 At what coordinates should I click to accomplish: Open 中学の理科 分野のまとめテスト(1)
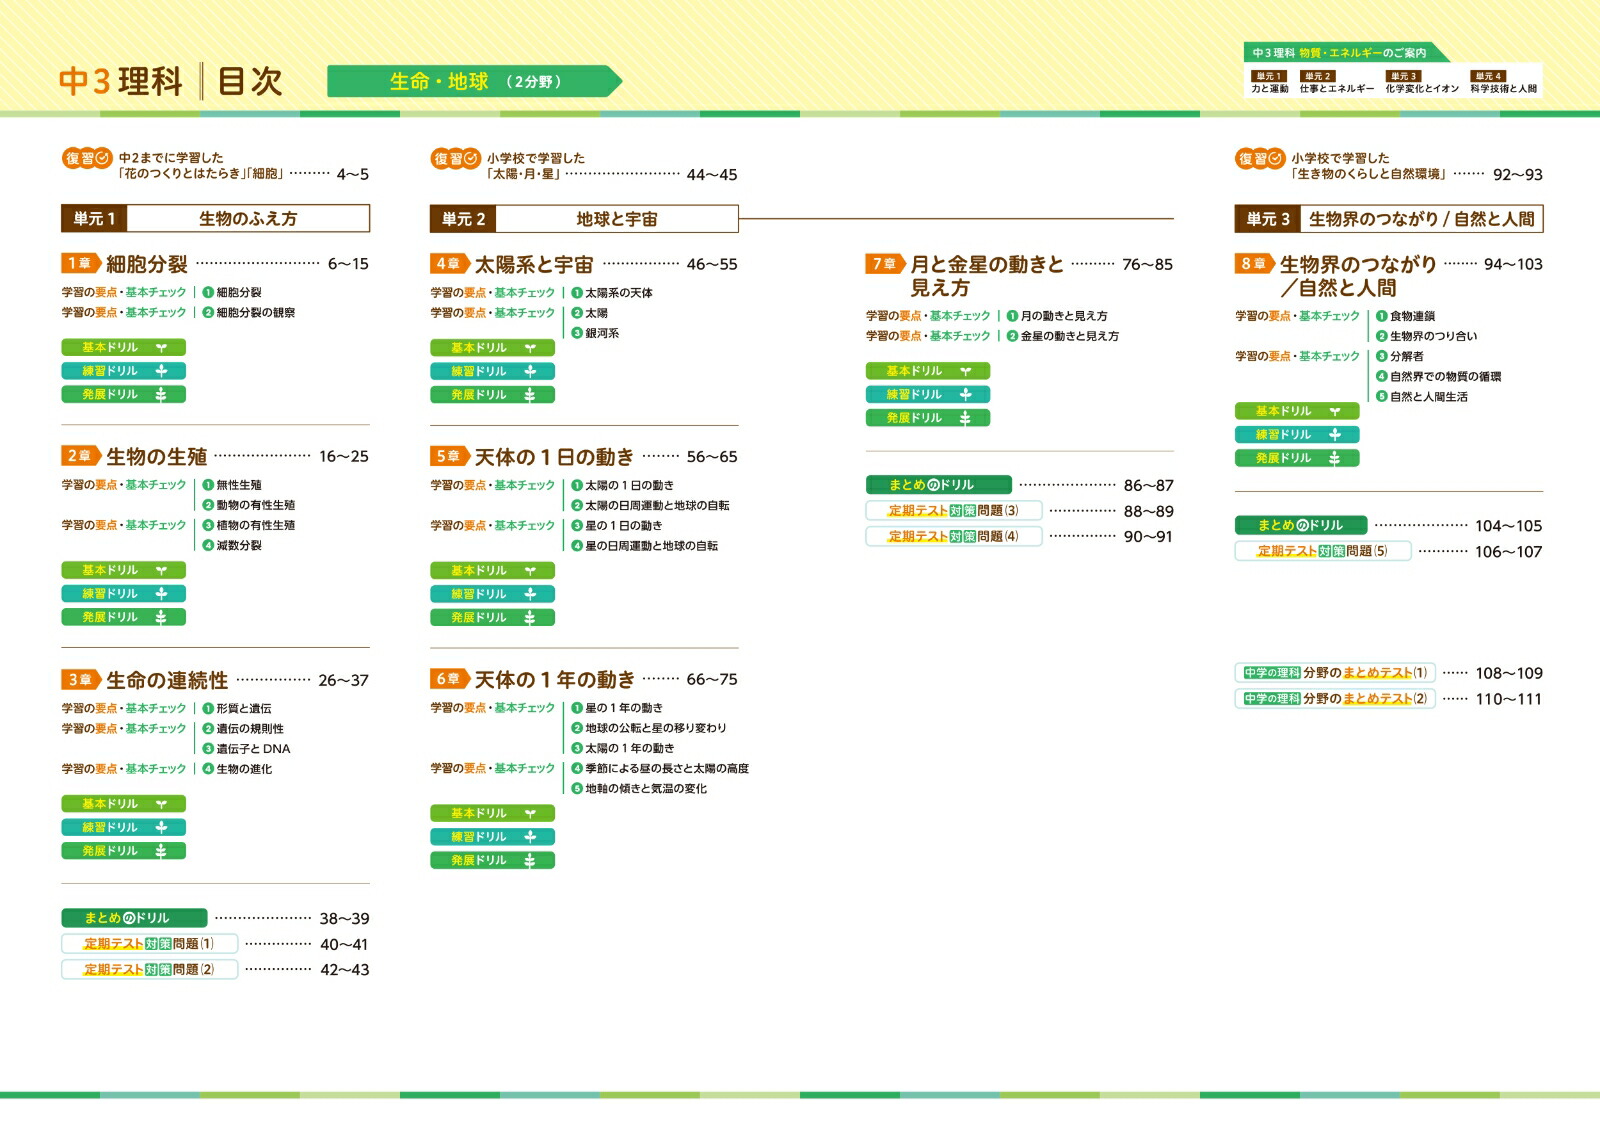pyautogui.click(x=1335, y=673)
